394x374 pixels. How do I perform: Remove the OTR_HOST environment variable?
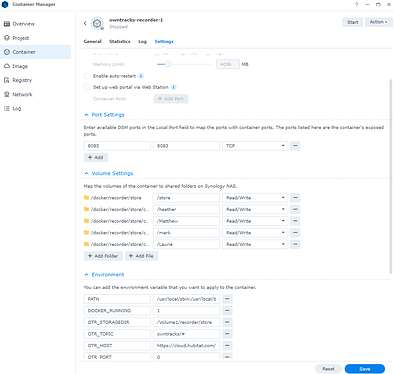pos(227,346)
